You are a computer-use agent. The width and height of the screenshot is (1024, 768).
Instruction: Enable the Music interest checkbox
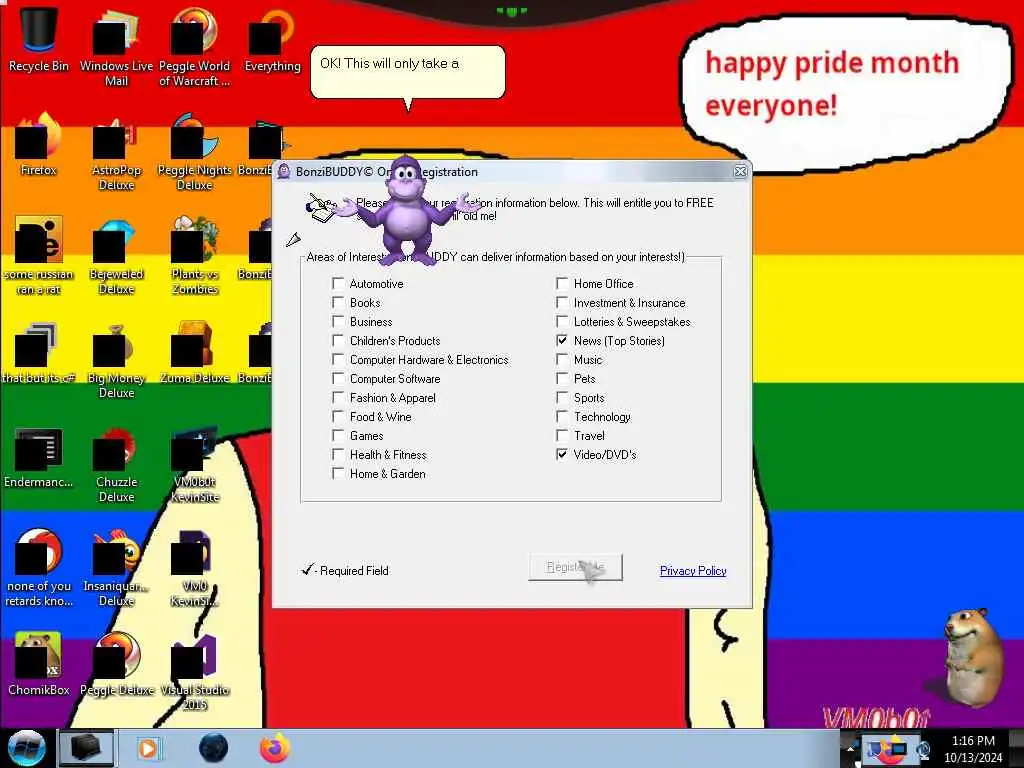562,359
